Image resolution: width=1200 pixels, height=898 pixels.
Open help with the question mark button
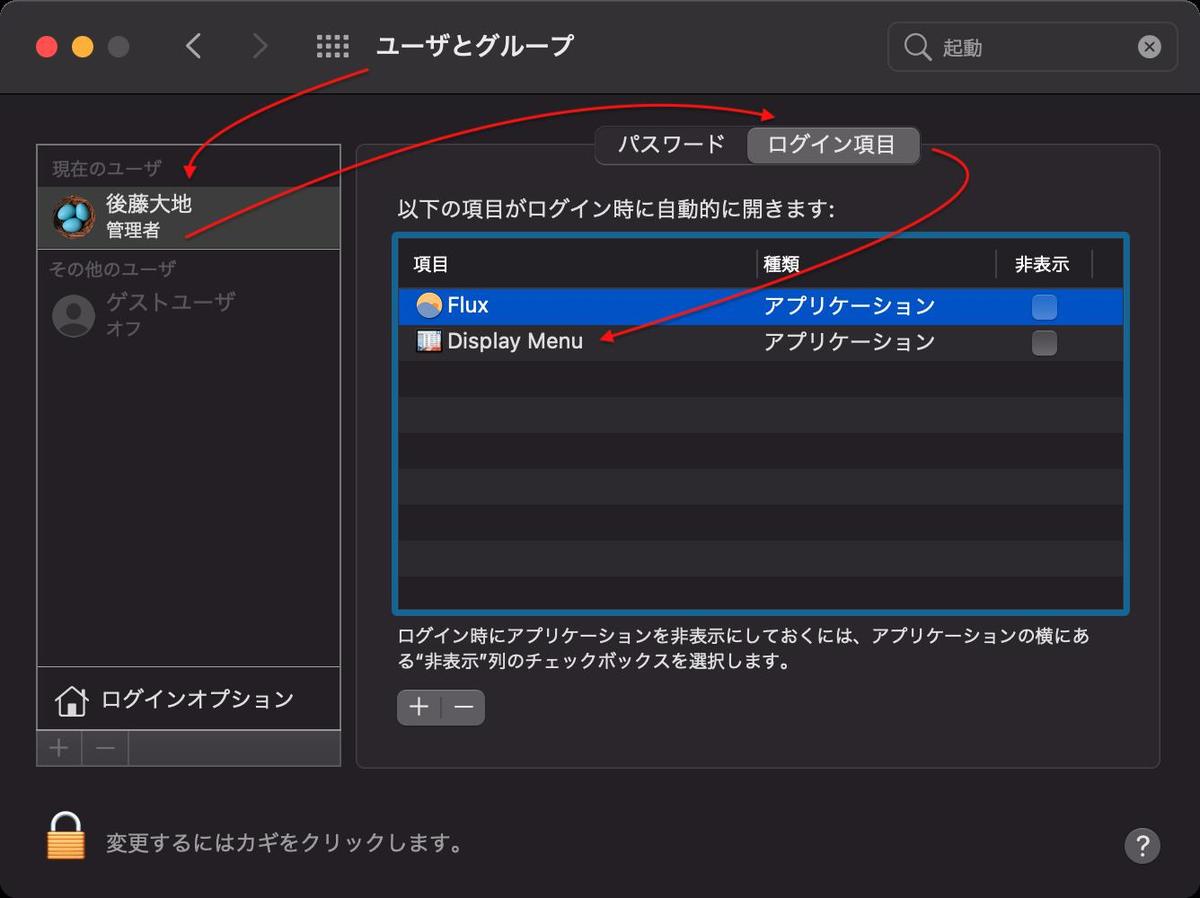[1142, 845]
